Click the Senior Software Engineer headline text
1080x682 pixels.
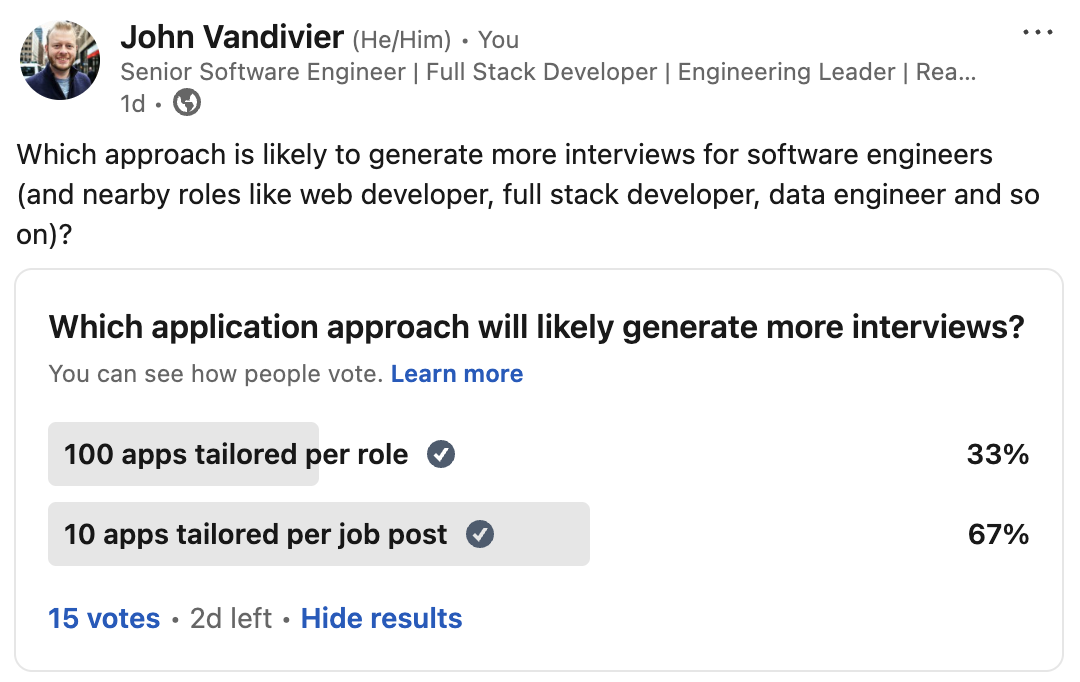point(547,72)
